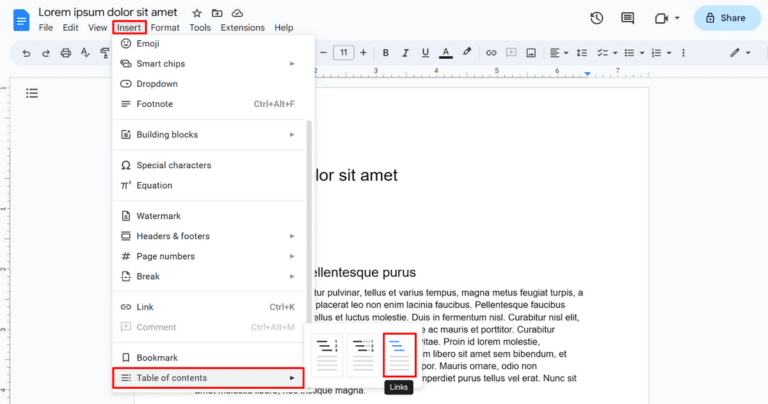Viewport: 768px width, 404px height.
Task: Insert link from toolbar
Action: click(491, 53)
